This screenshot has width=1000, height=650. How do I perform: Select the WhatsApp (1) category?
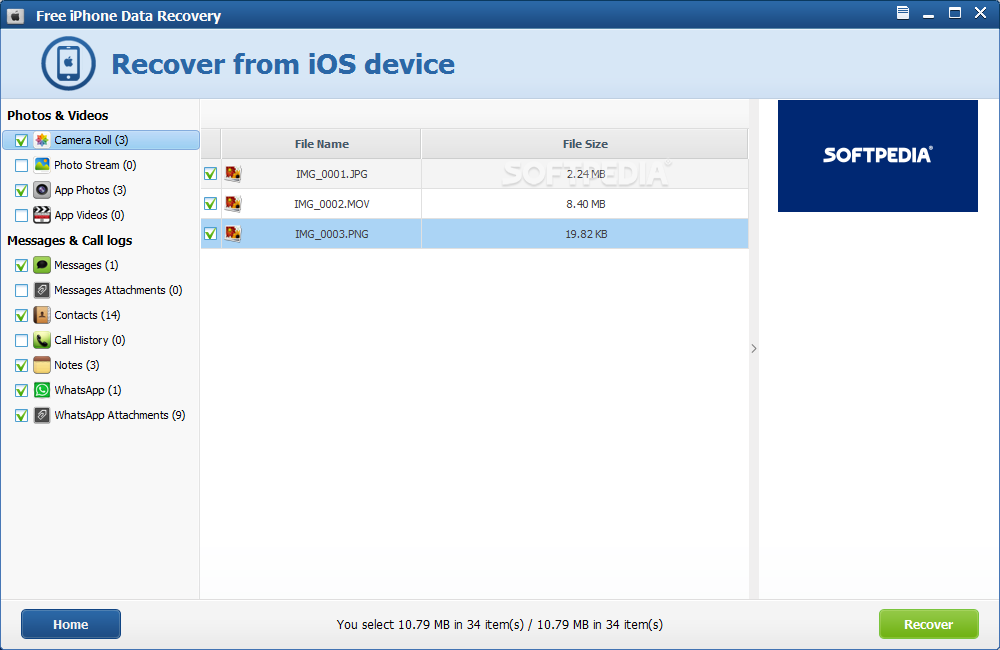click(x=87, y=390)
